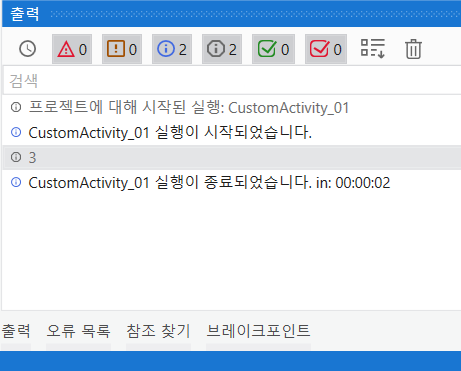Select the log row showing '3'
461x371 pixels.
[232, 157]
